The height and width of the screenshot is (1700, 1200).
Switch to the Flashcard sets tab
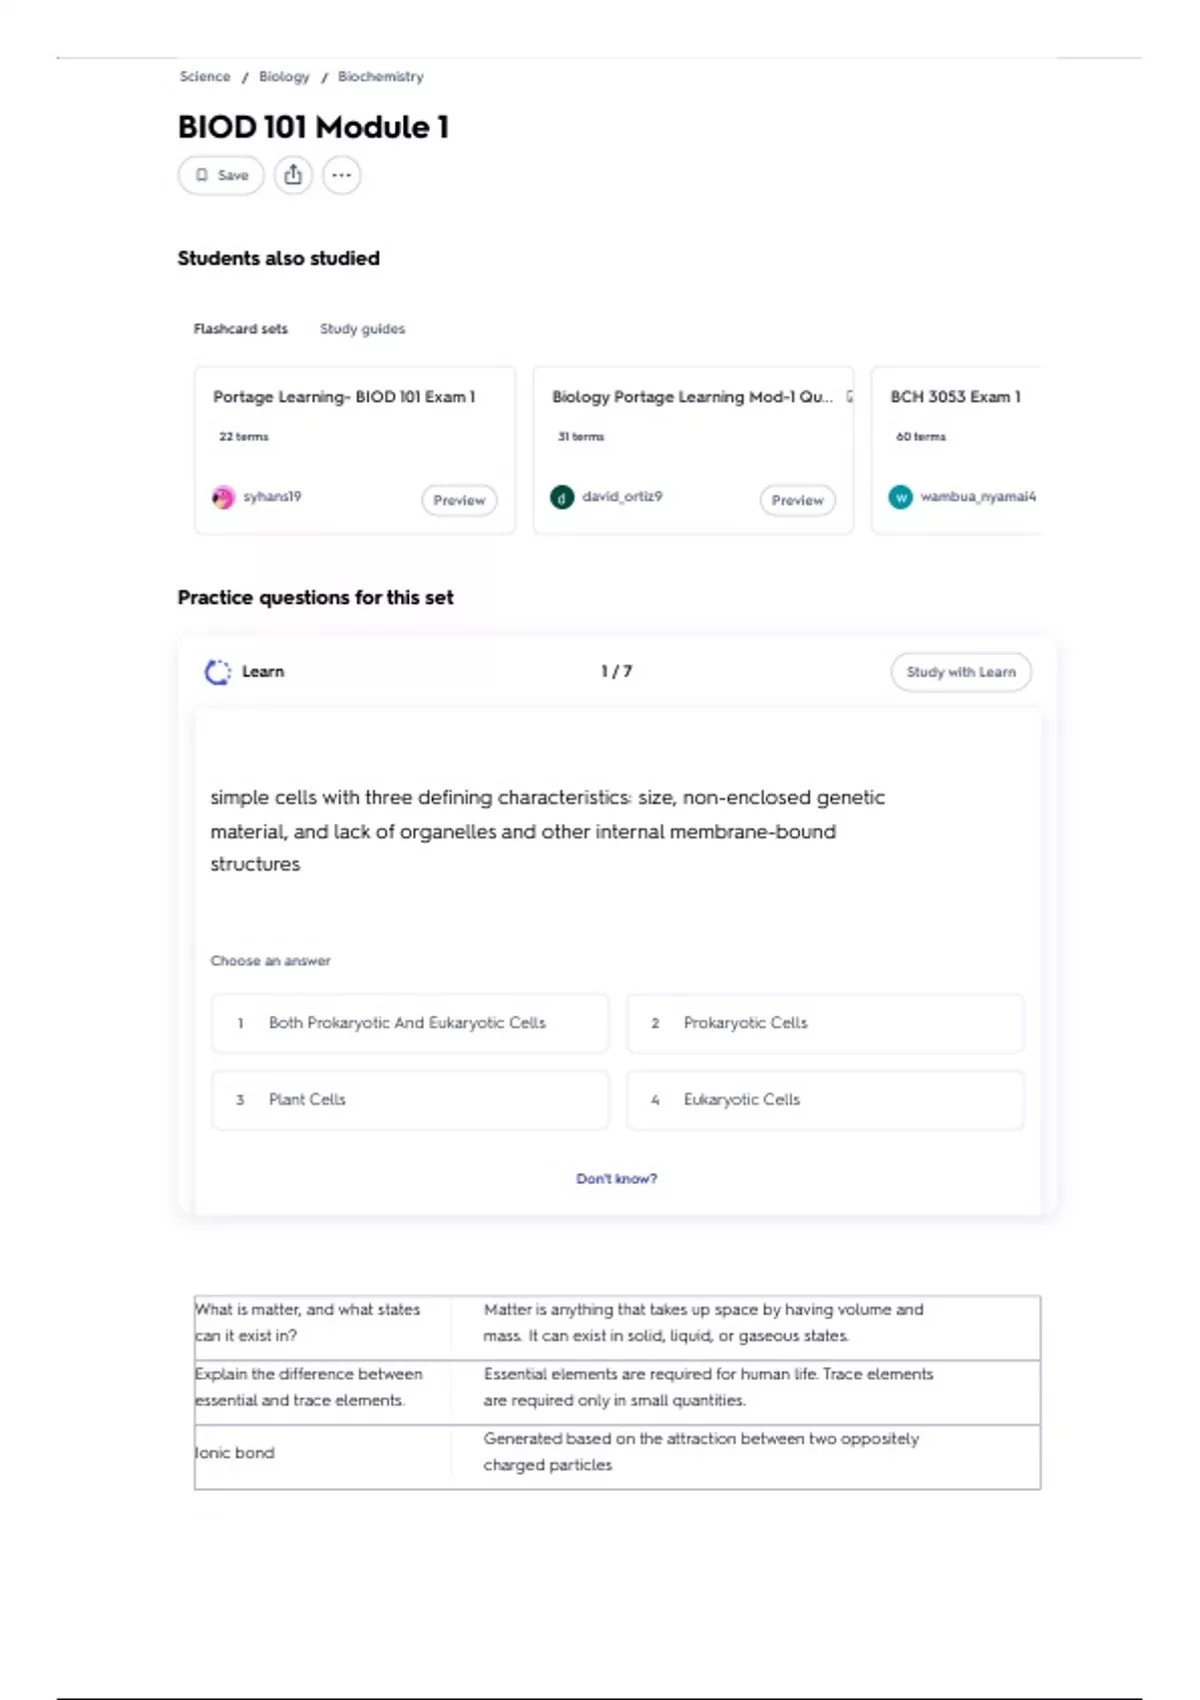point(240,329)
